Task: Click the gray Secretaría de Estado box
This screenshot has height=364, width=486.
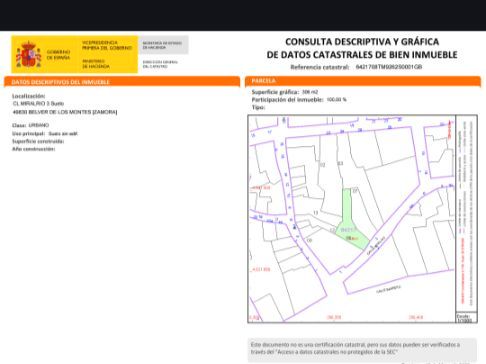Action: click(163, 45)
